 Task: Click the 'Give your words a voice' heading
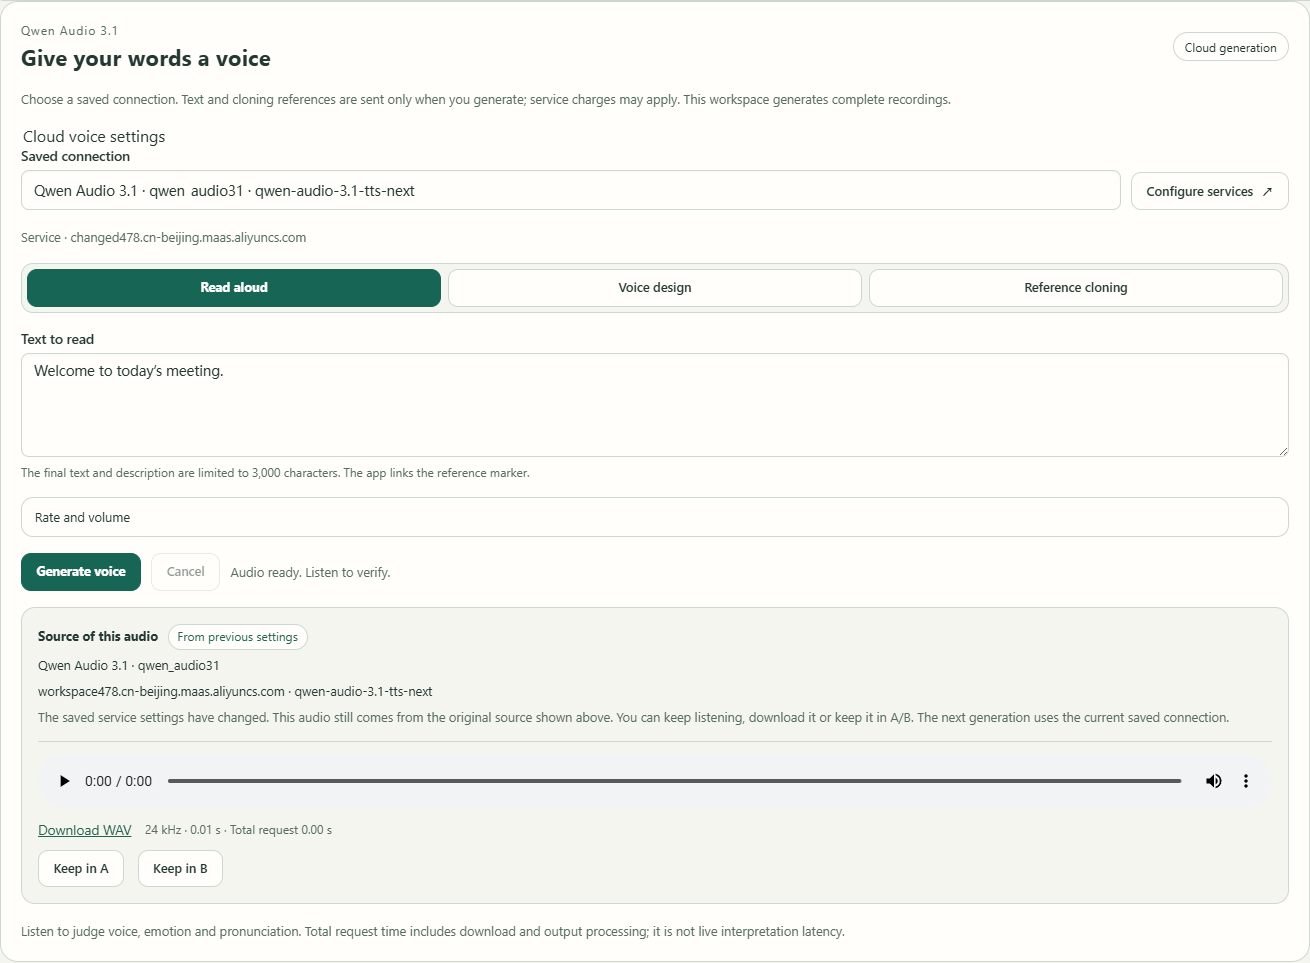point(146,58)
